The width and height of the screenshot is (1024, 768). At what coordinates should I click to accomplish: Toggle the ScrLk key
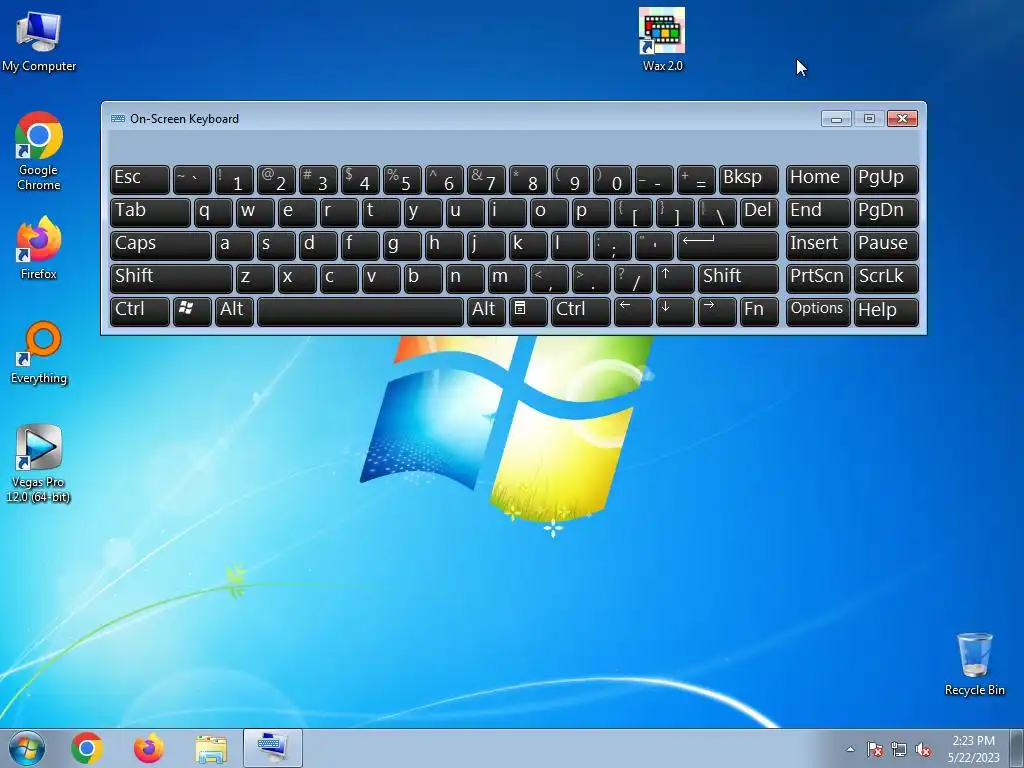pyautogui.click(x=886, y=279)
